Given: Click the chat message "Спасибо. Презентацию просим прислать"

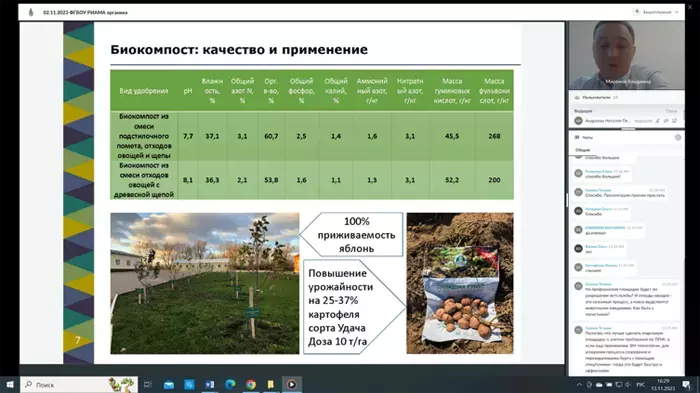Looking at the screenshot, I should click(x=625, y=195).
